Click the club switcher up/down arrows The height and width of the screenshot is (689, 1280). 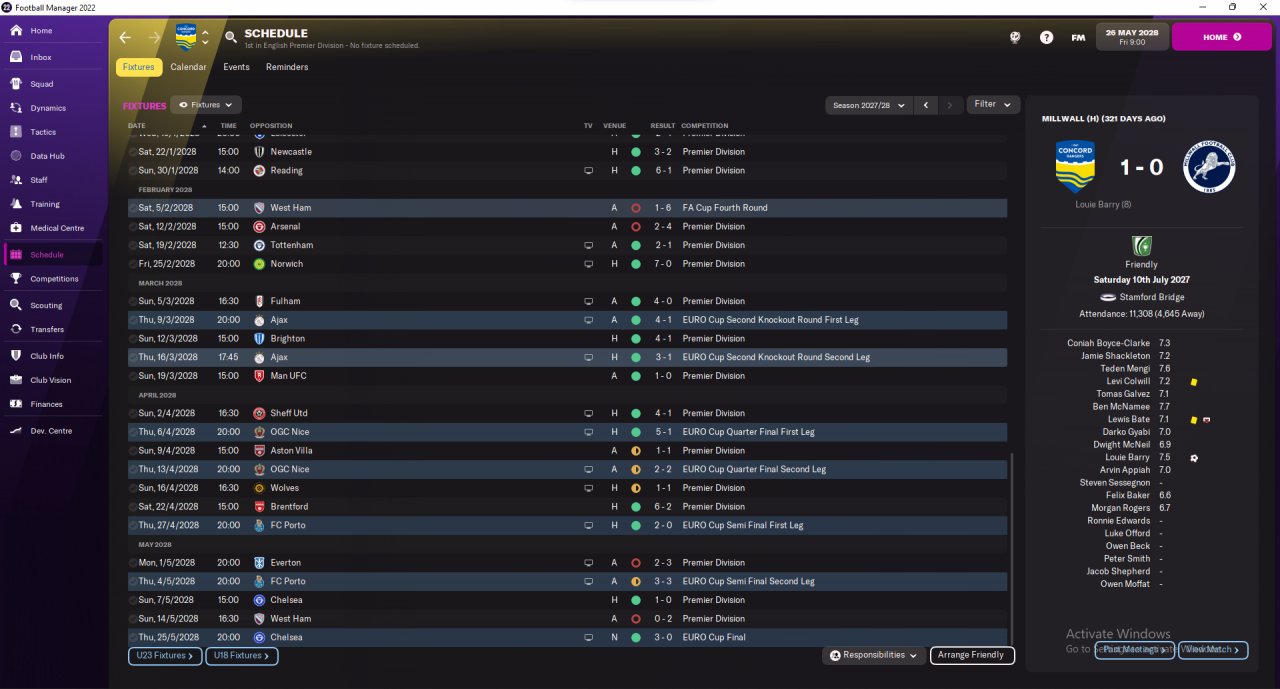point(205,37)
